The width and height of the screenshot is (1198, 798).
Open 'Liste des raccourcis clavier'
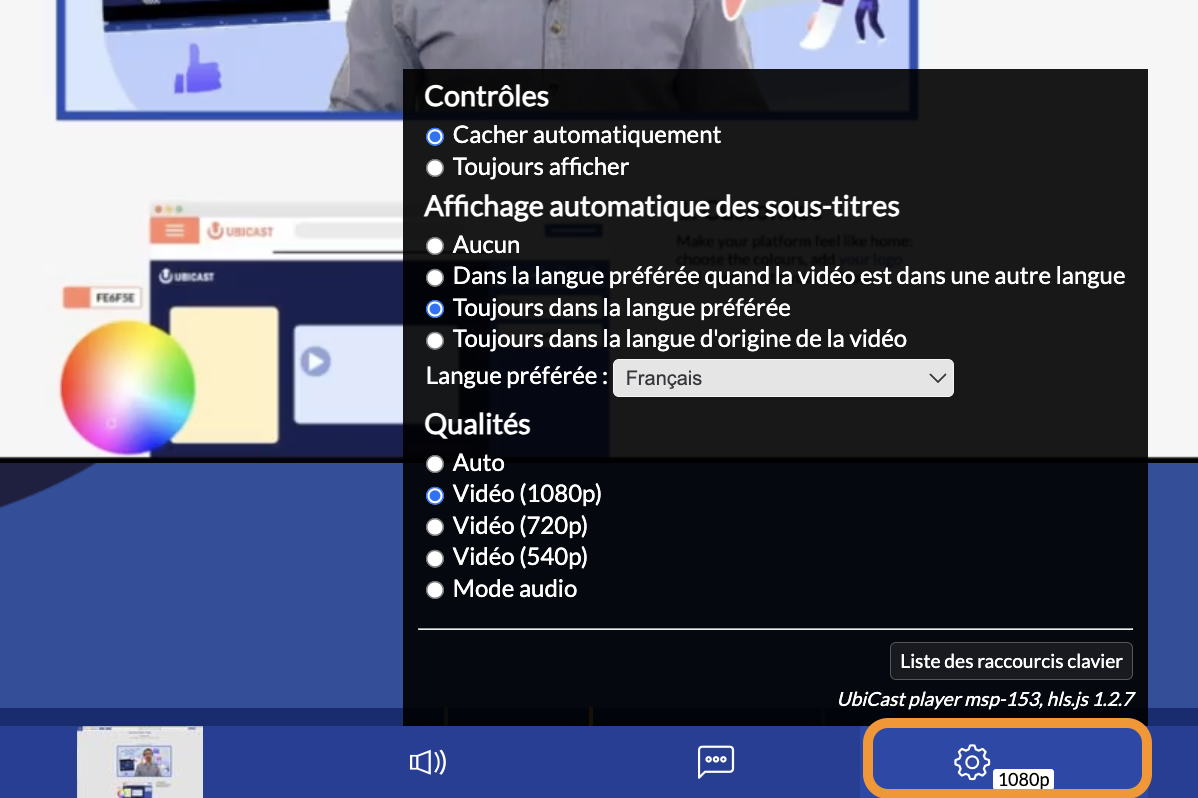1011,661
